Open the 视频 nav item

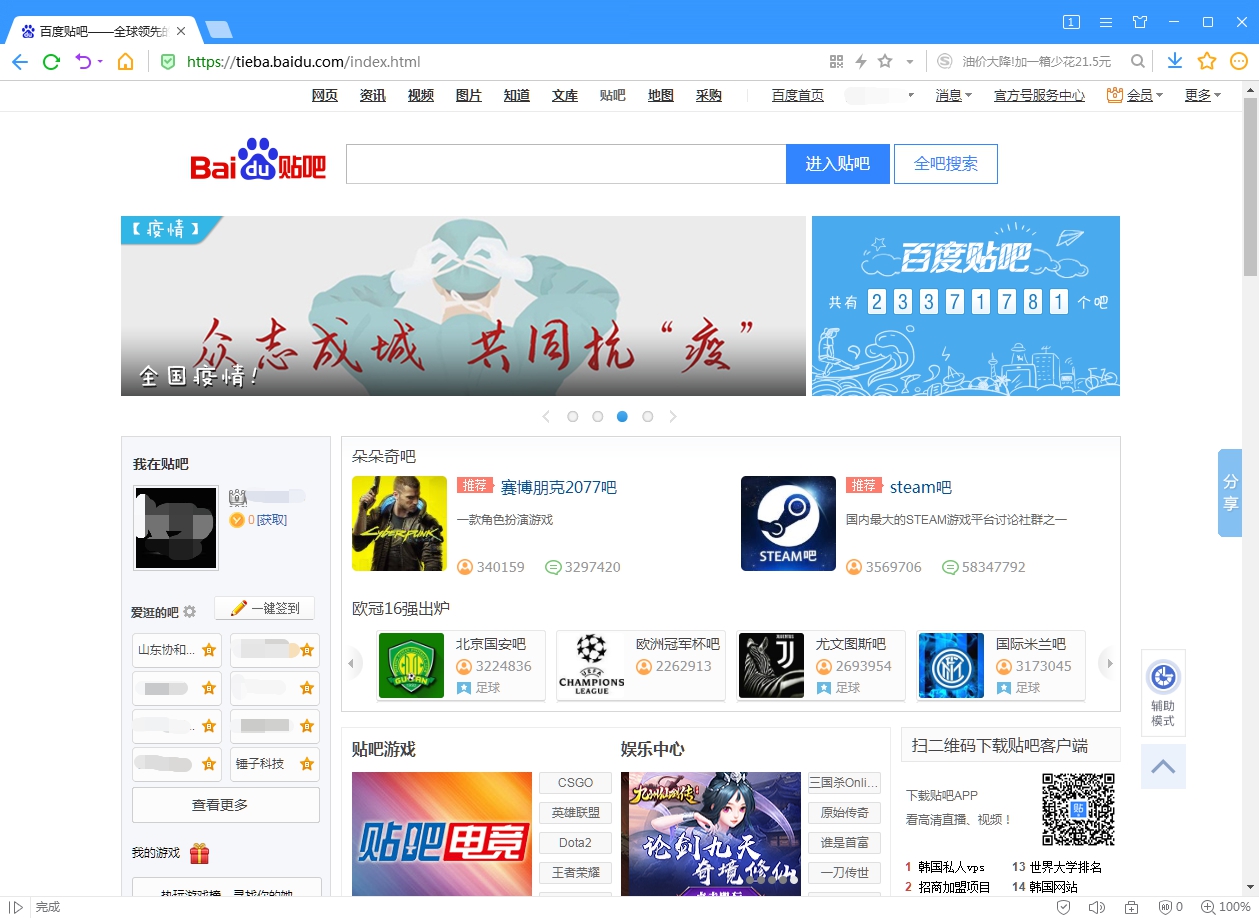421,95
